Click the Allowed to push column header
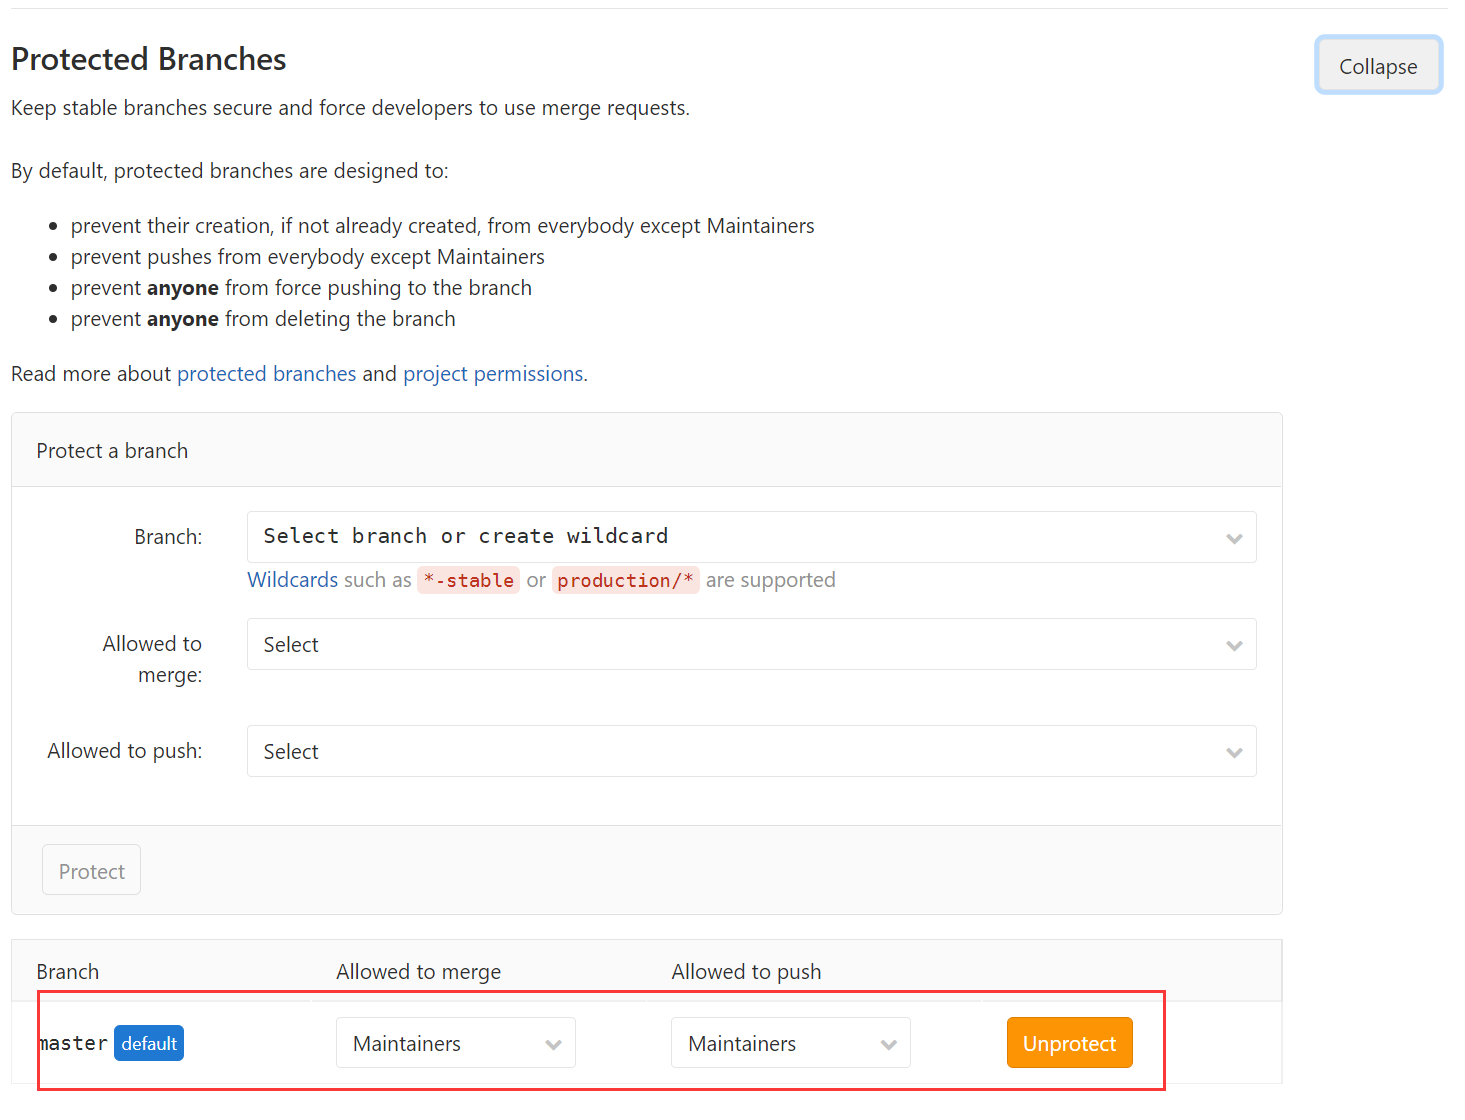The height and width of the screenshot is (1120, 1465). [x=746, y=972]
